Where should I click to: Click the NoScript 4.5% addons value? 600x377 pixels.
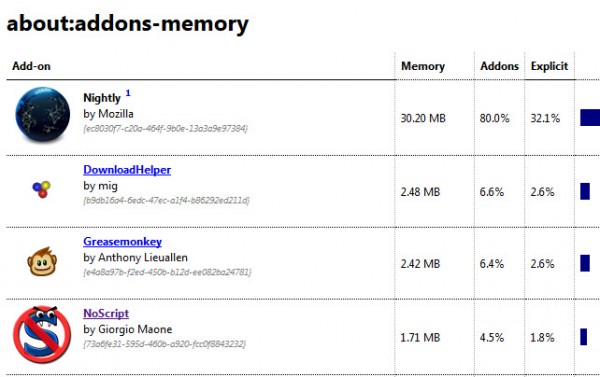(x=492, y=338)
